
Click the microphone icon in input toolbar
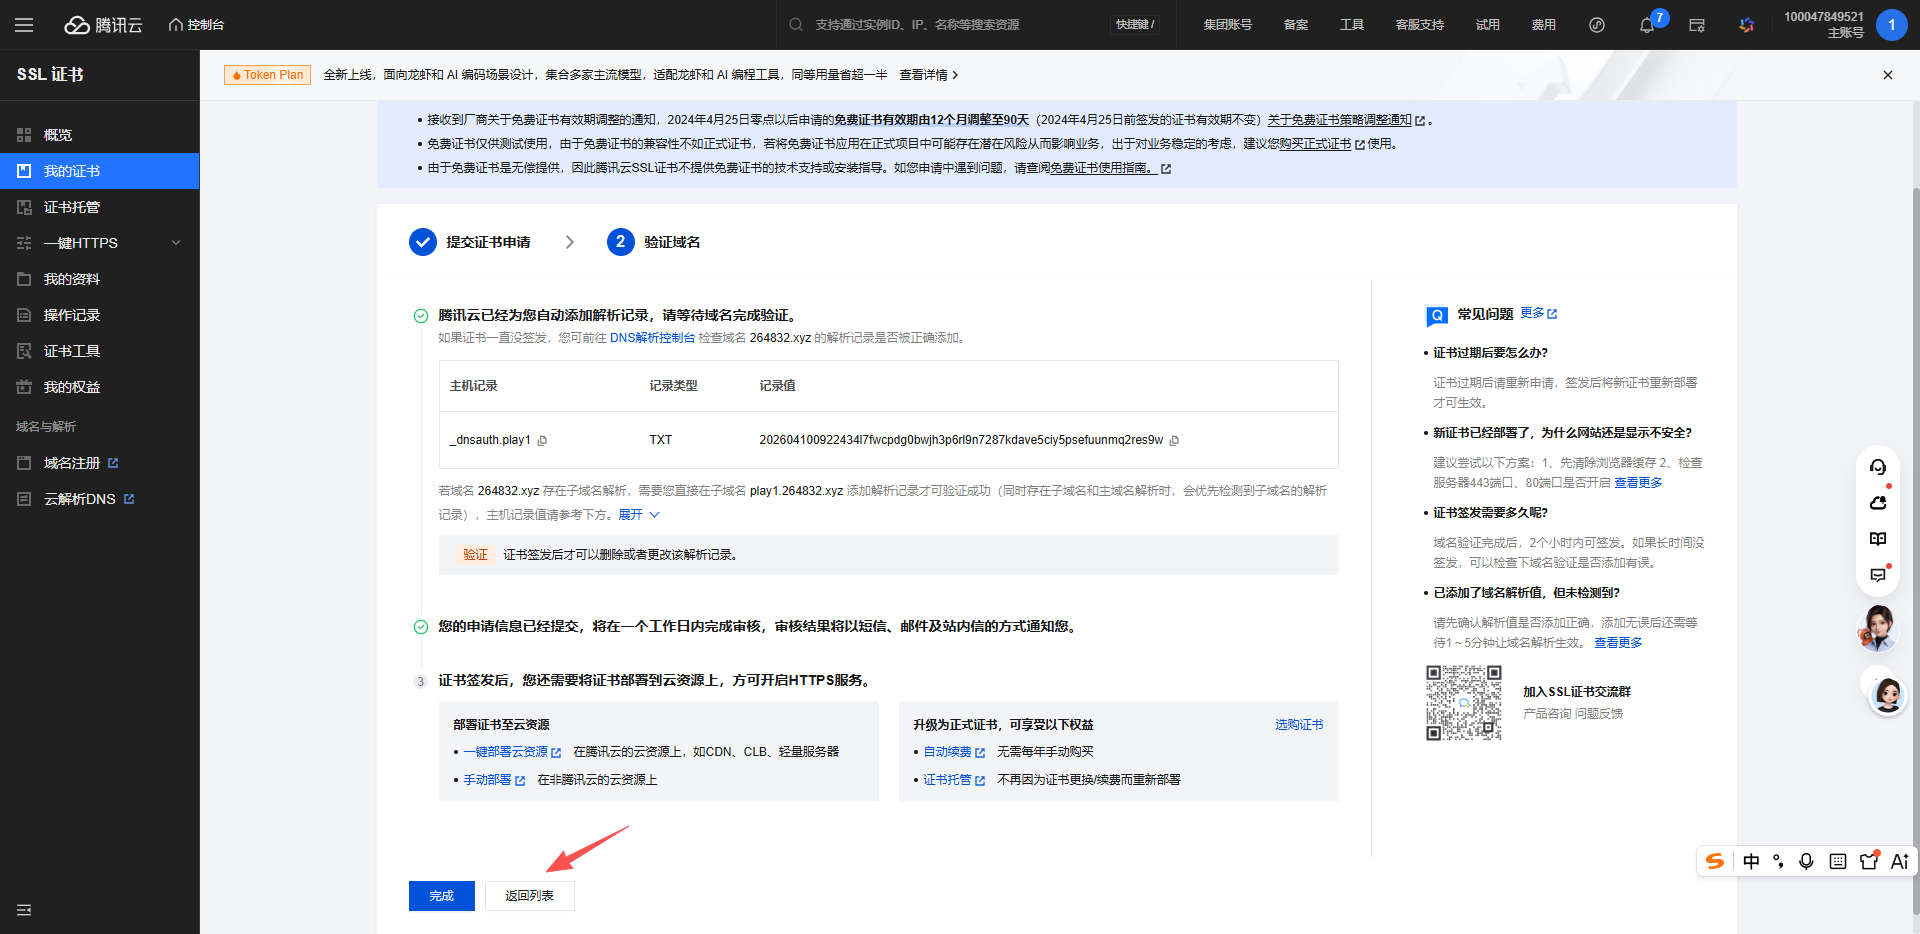coord(1806,861)
